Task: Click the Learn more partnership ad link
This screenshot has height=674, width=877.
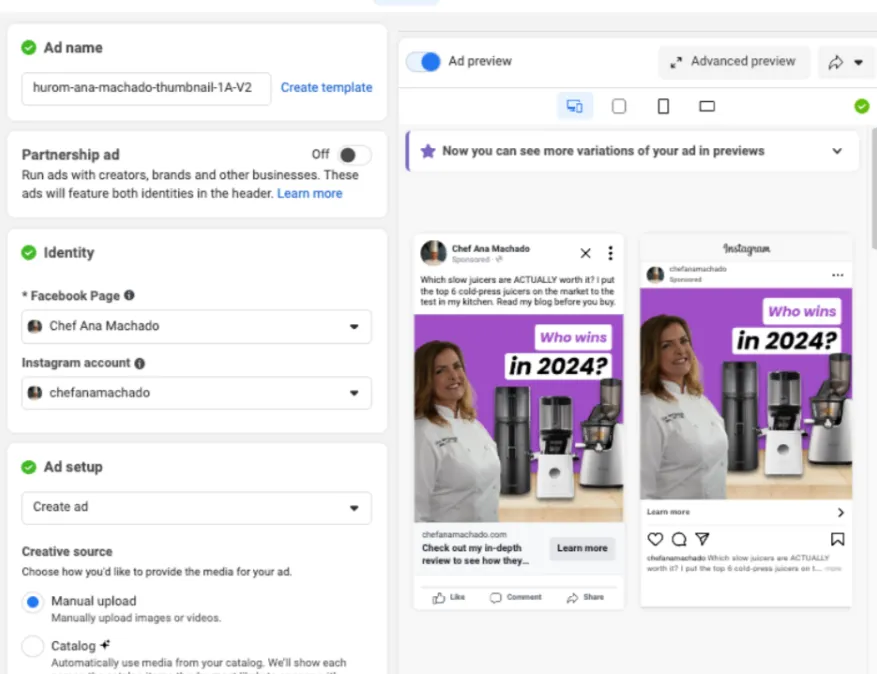Action: tap(309, 194)
